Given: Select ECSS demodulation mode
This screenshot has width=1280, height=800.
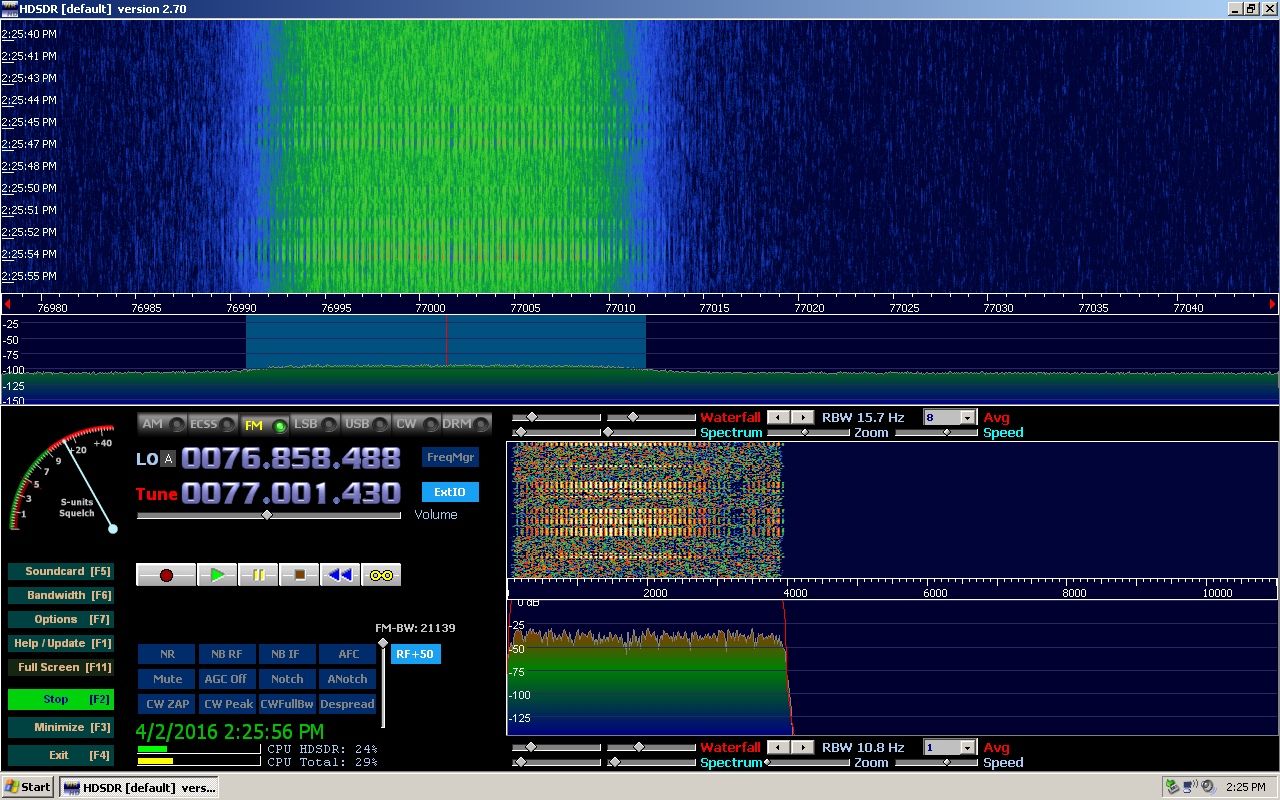Looking at the screenshot, I should click(213, 424).
